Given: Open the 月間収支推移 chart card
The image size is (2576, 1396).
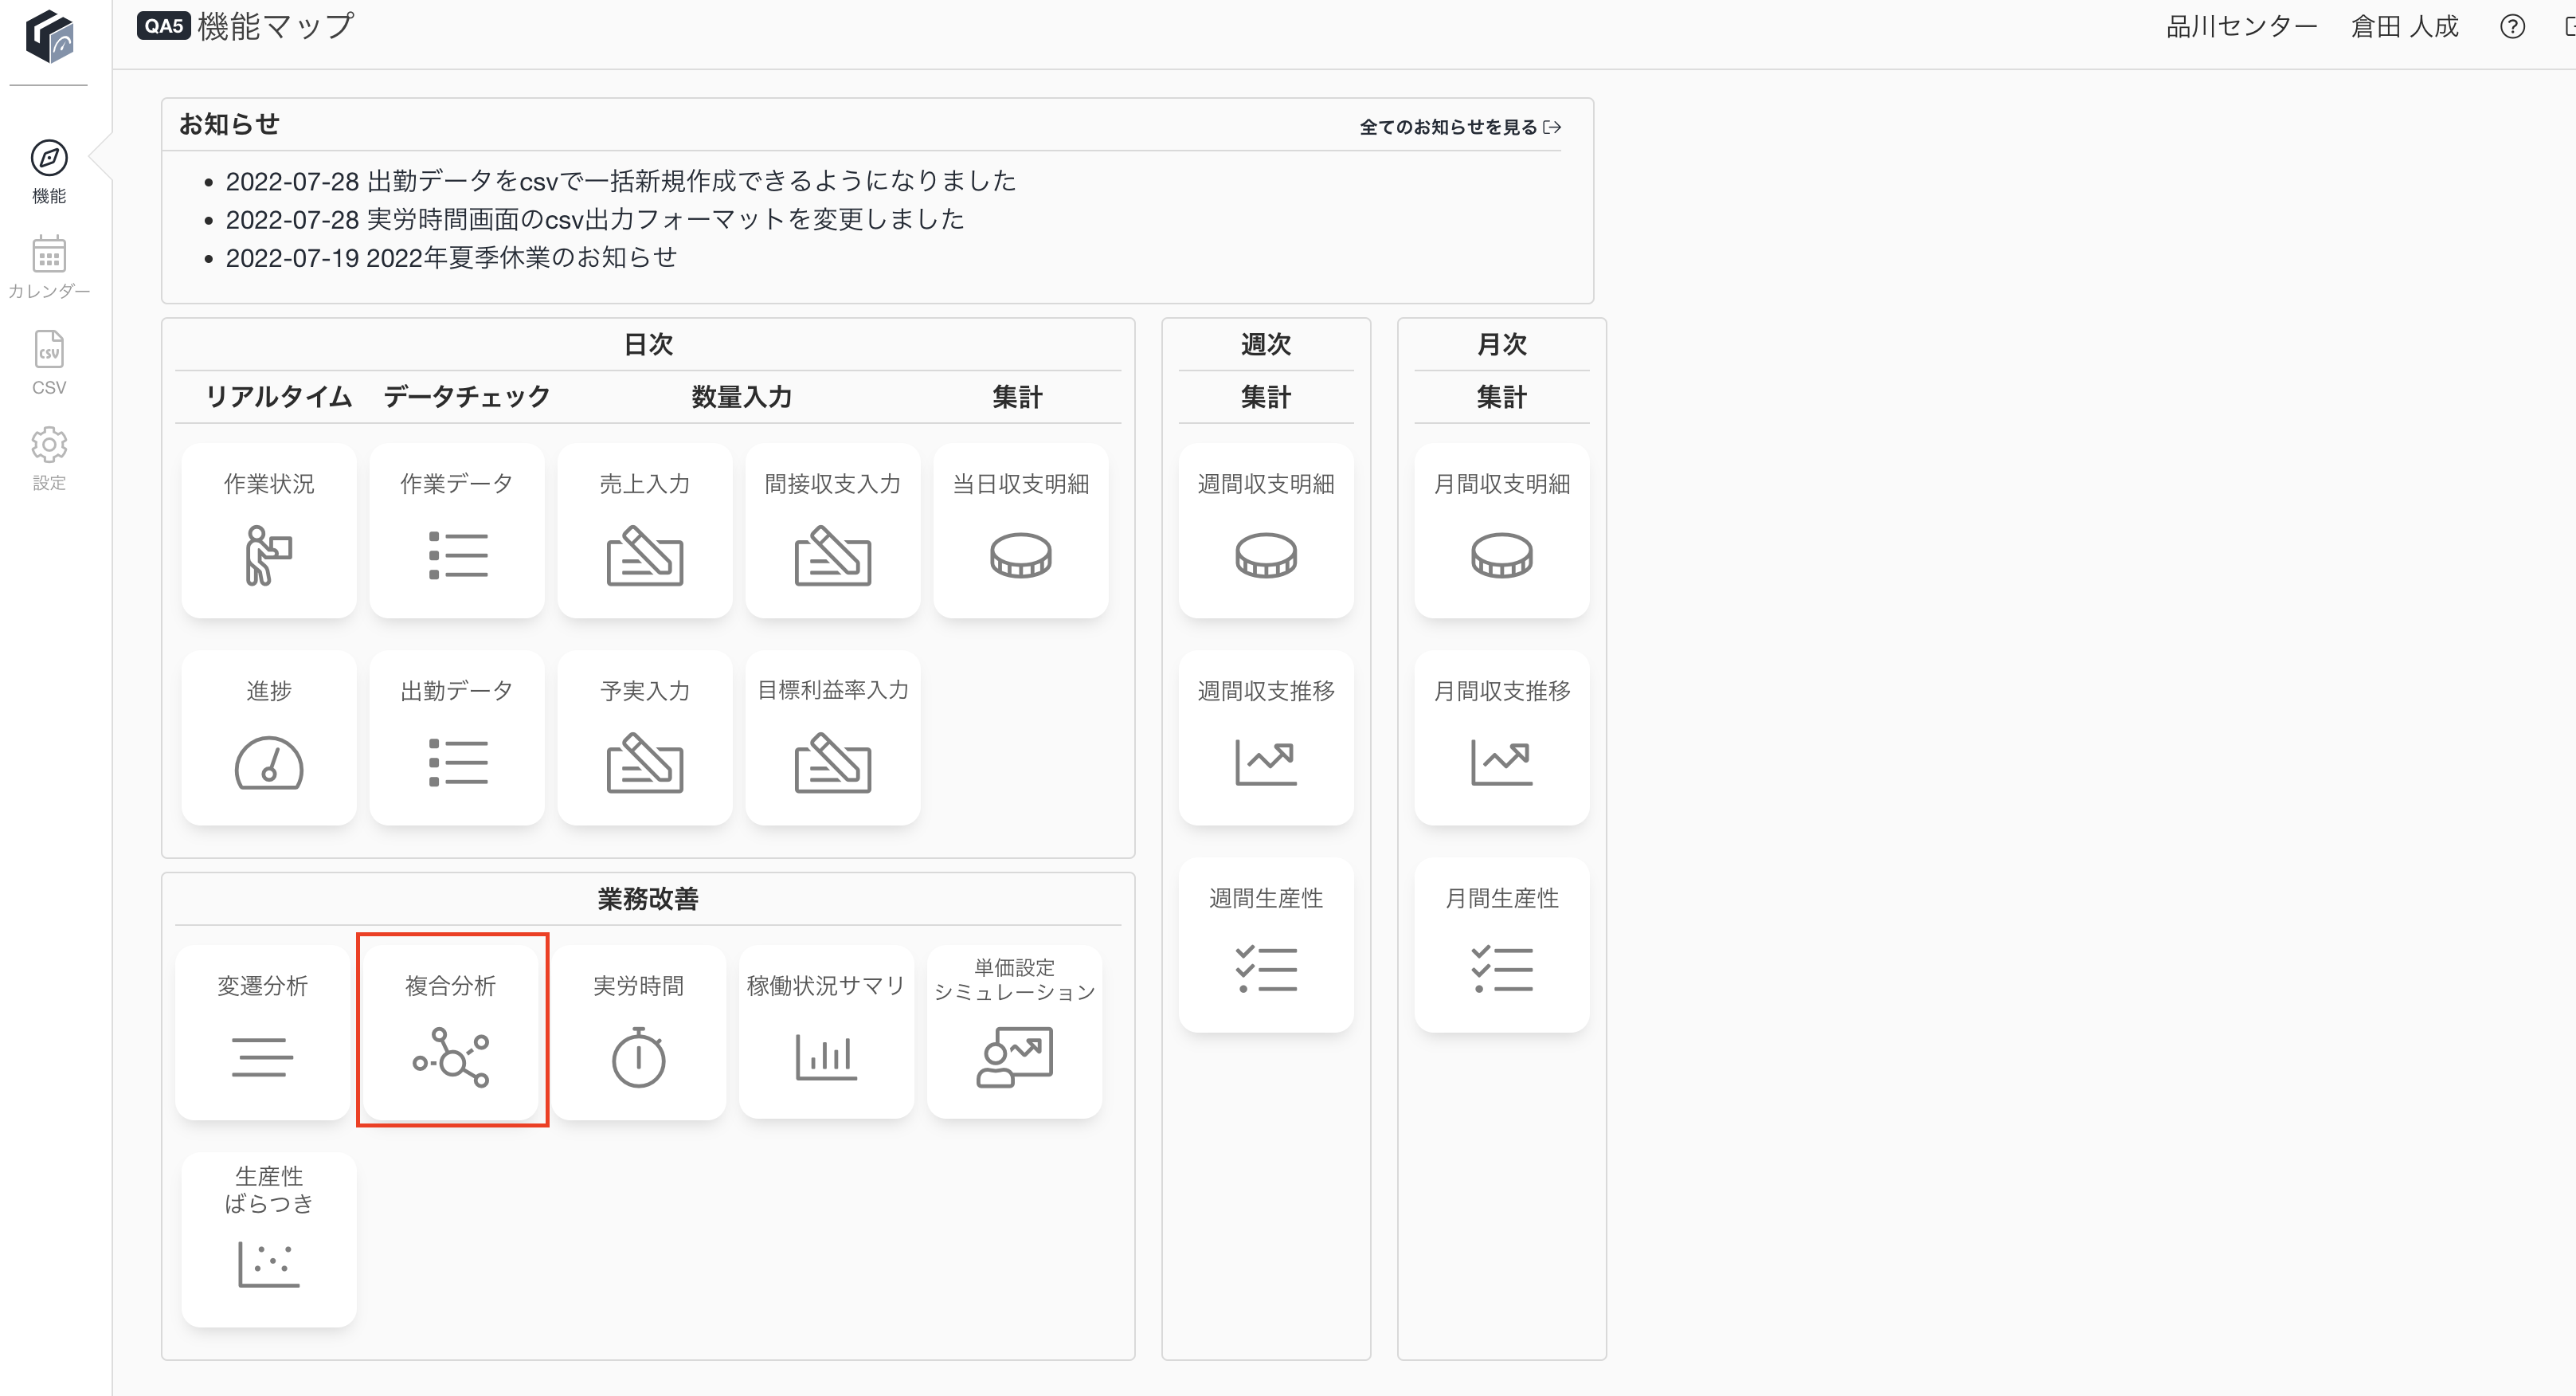Looking at the screenshot, I should point(1502,738).
